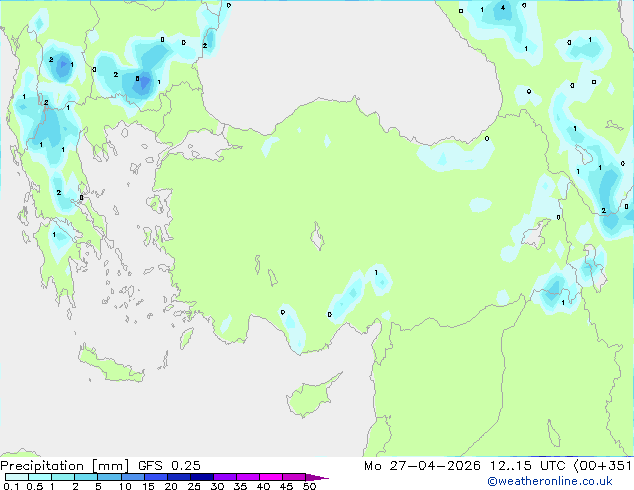Click the "15" legend scale label

(x=148, y=486)
